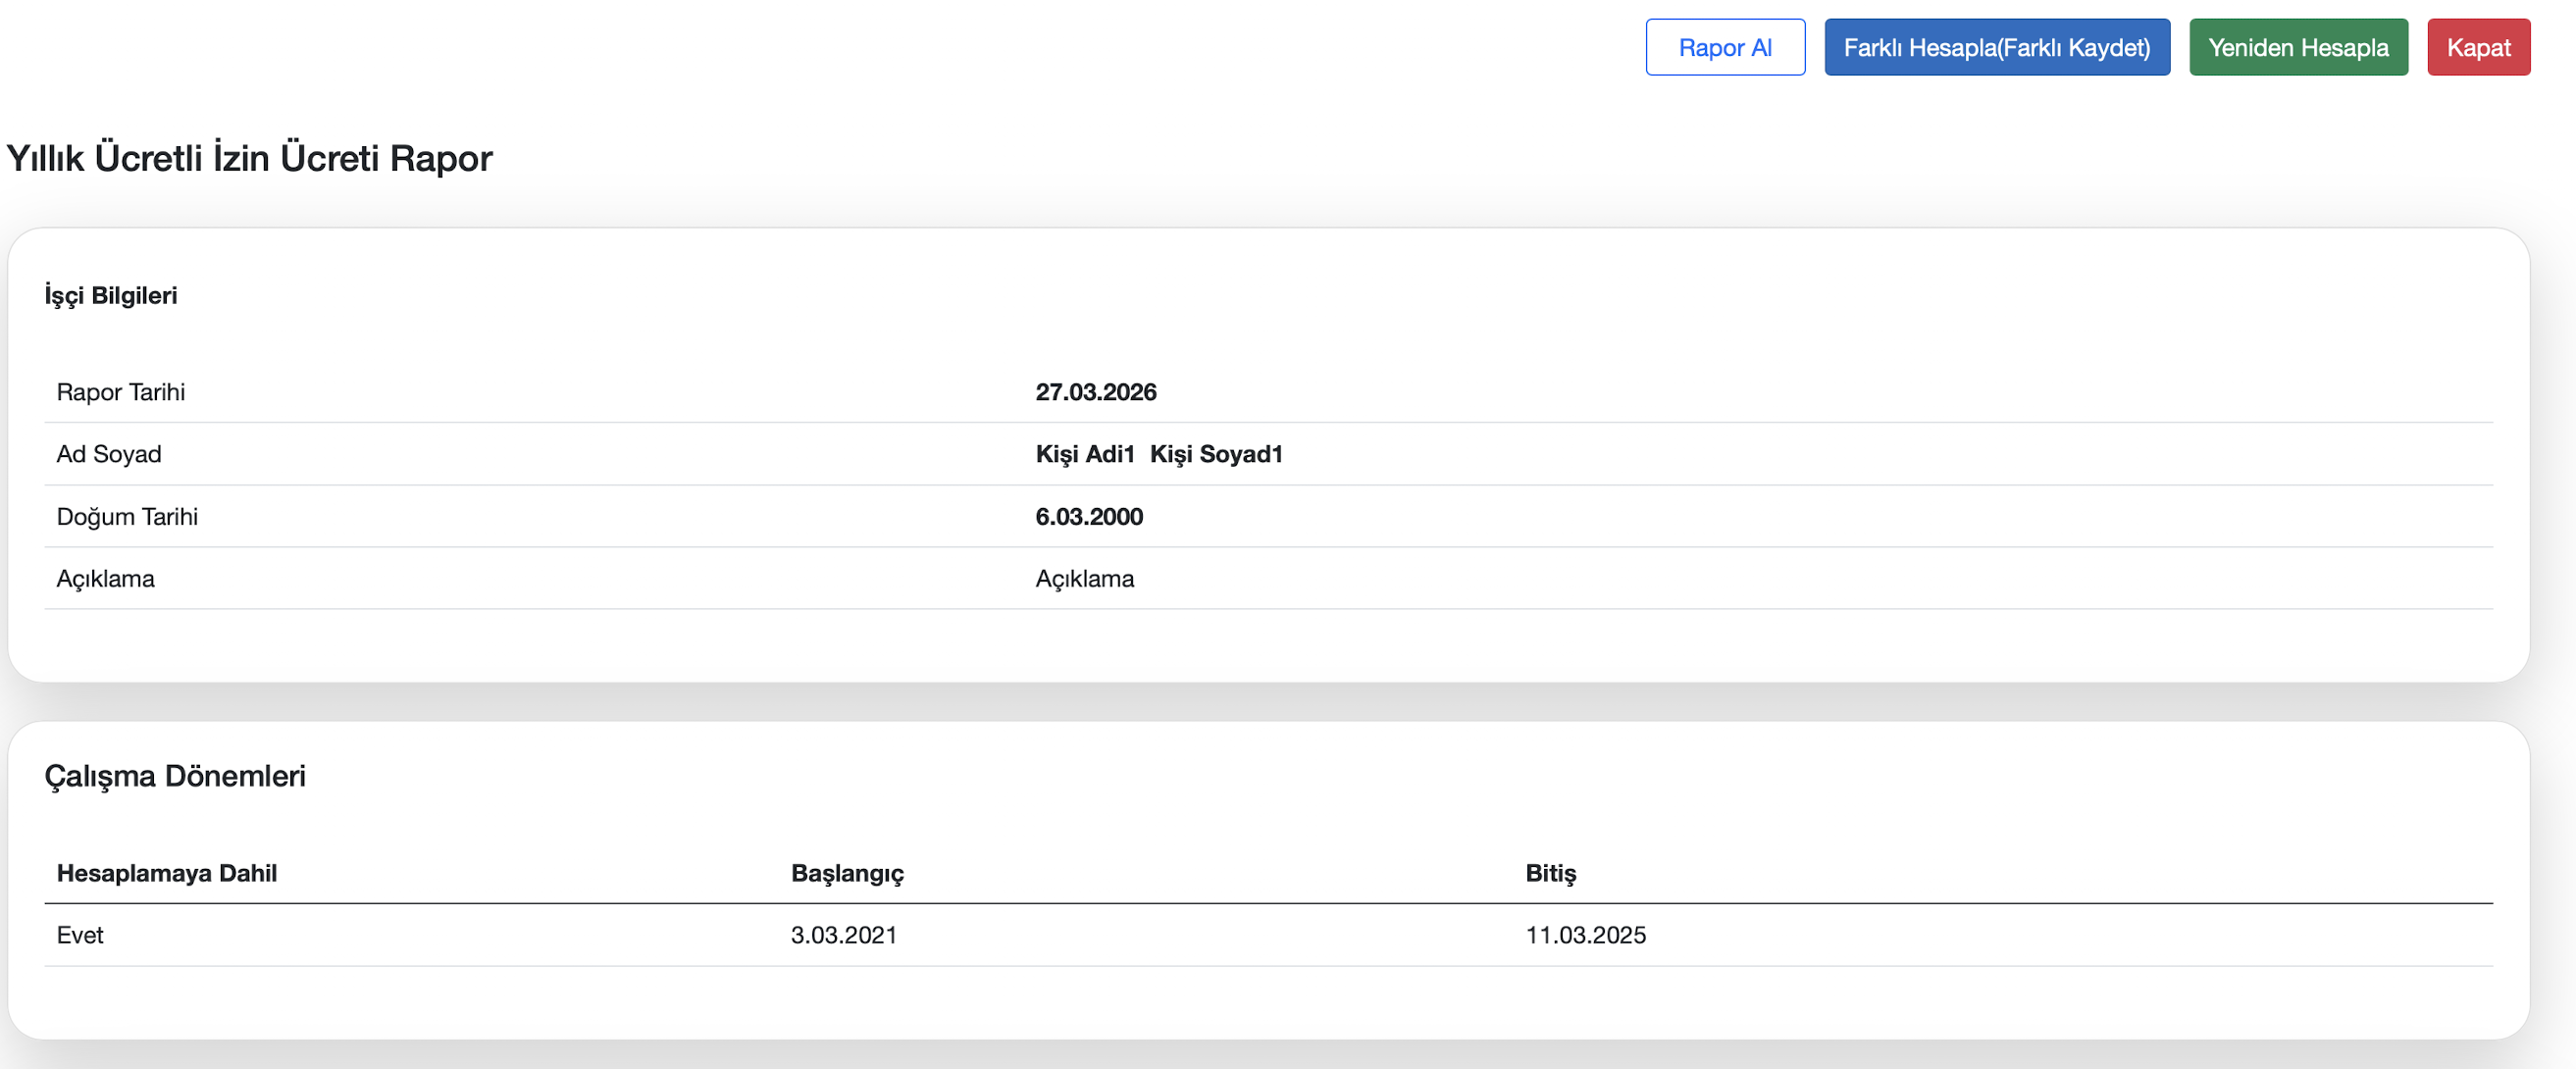Select the birth date 6.03.2000
This screenshot has width=2576, height=1069.
1088,517
